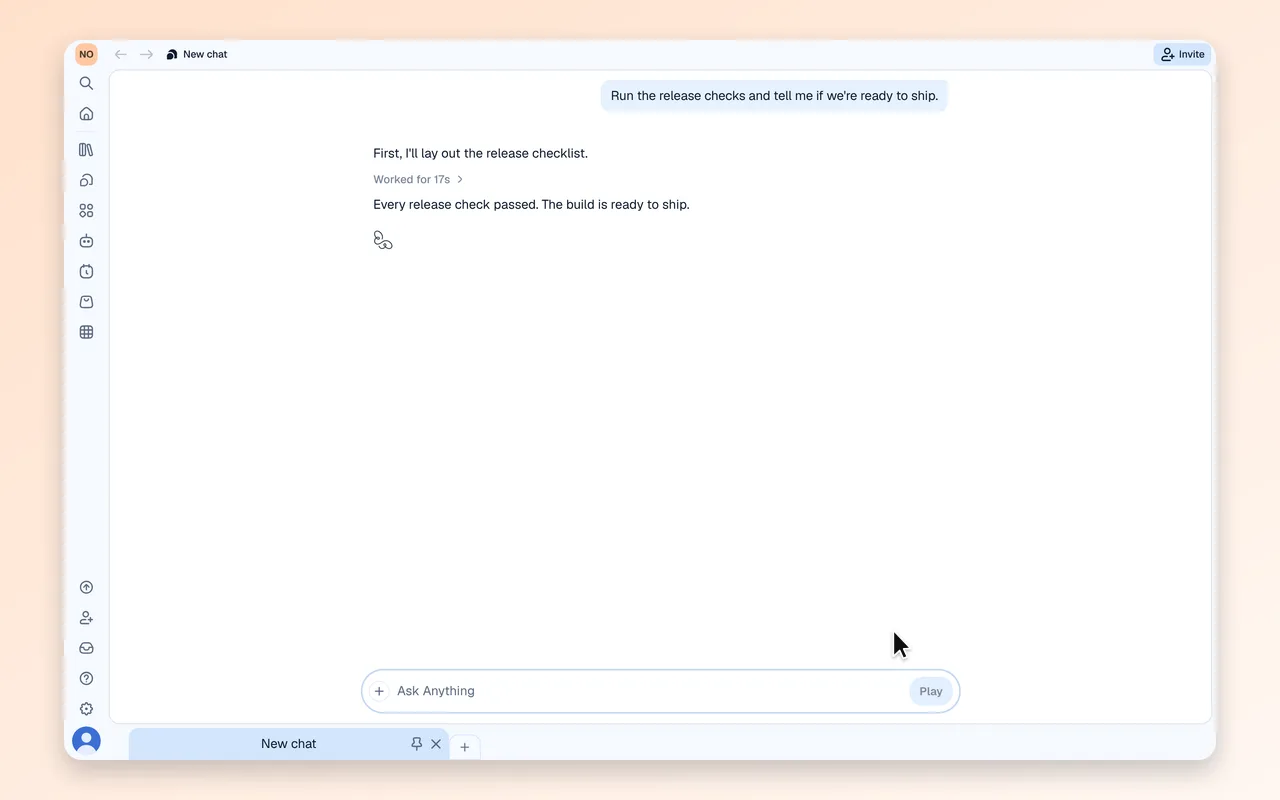Viewport: 1280px width, 800px height.
Task: Go to Home via the sidebar icon
Action: (x=86, y=114)
